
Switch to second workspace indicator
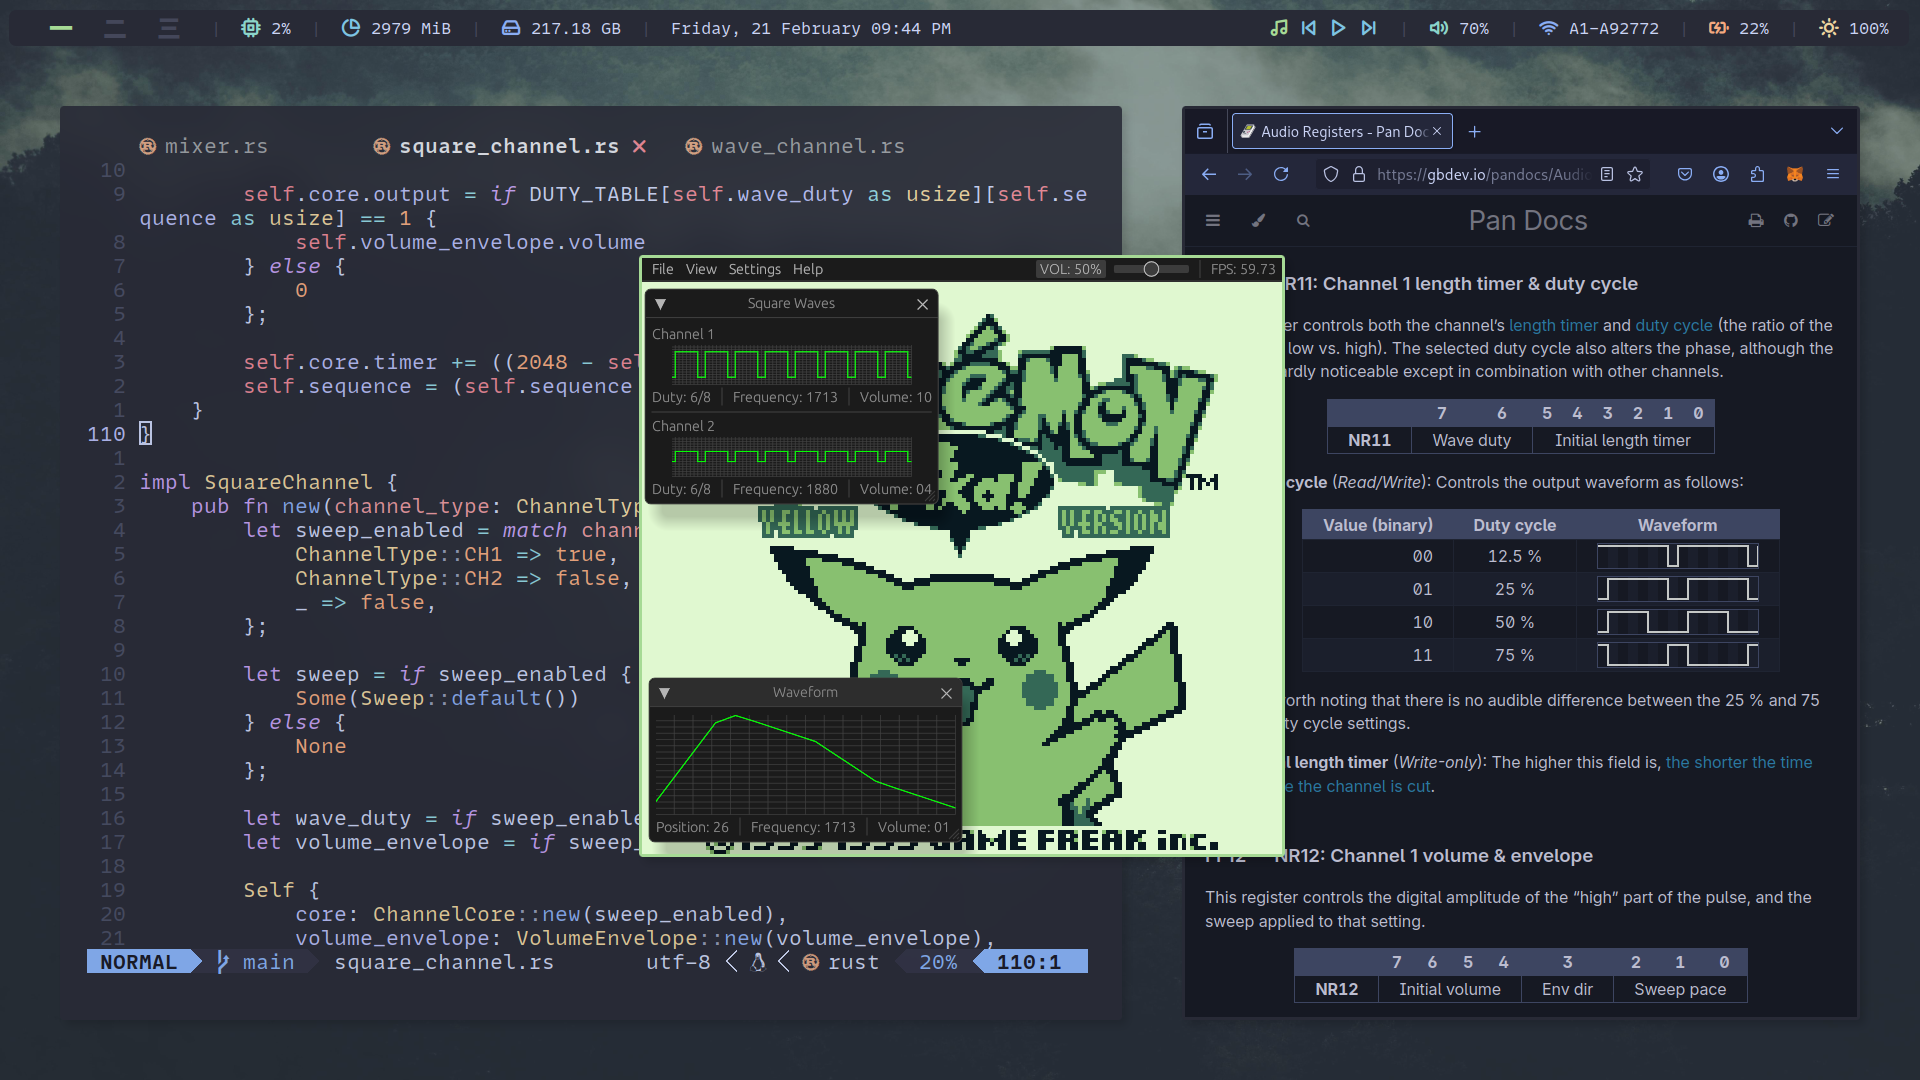pyautogui.click(x=115, y=28)
